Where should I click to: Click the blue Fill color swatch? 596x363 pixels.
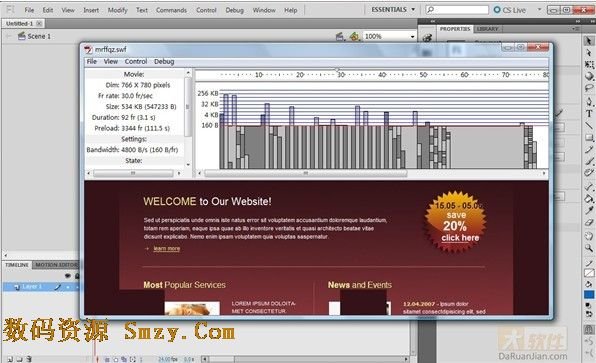pyautogui.click(x=589, y=295)
